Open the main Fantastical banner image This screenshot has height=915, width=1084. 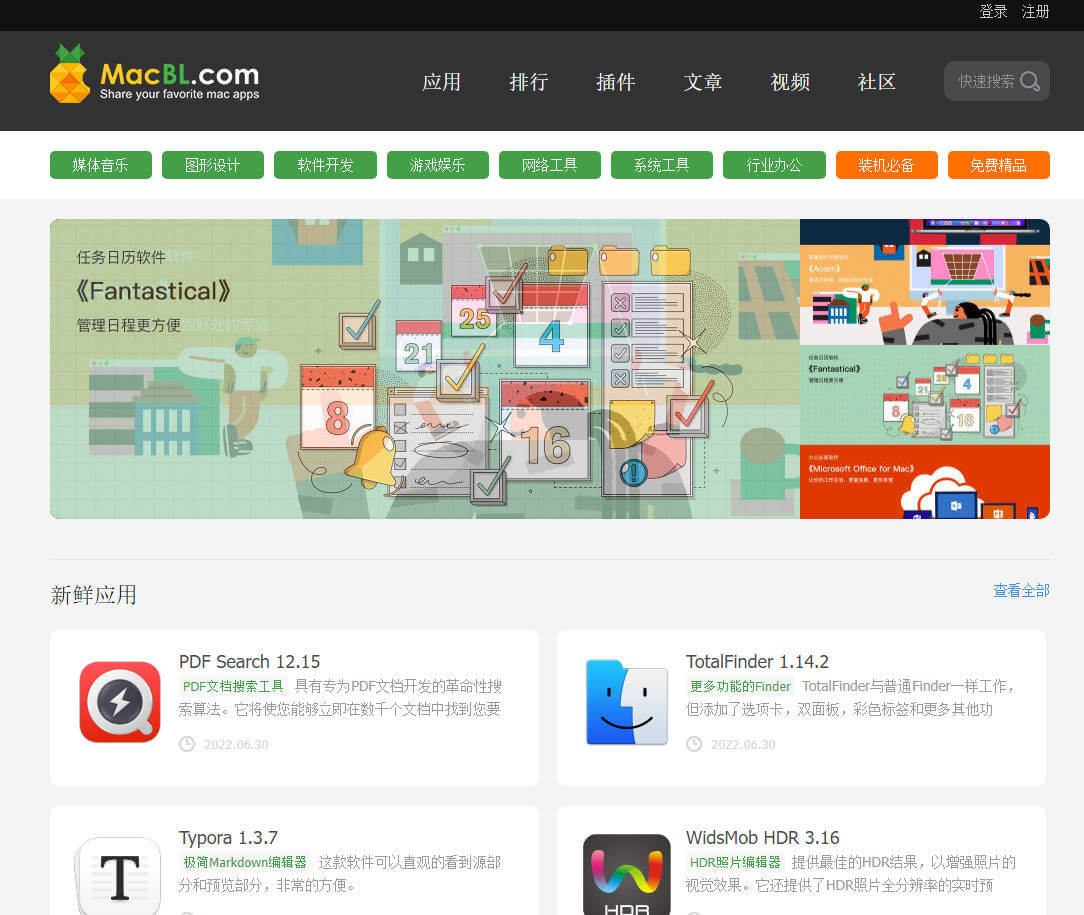[x=424, y=369]
